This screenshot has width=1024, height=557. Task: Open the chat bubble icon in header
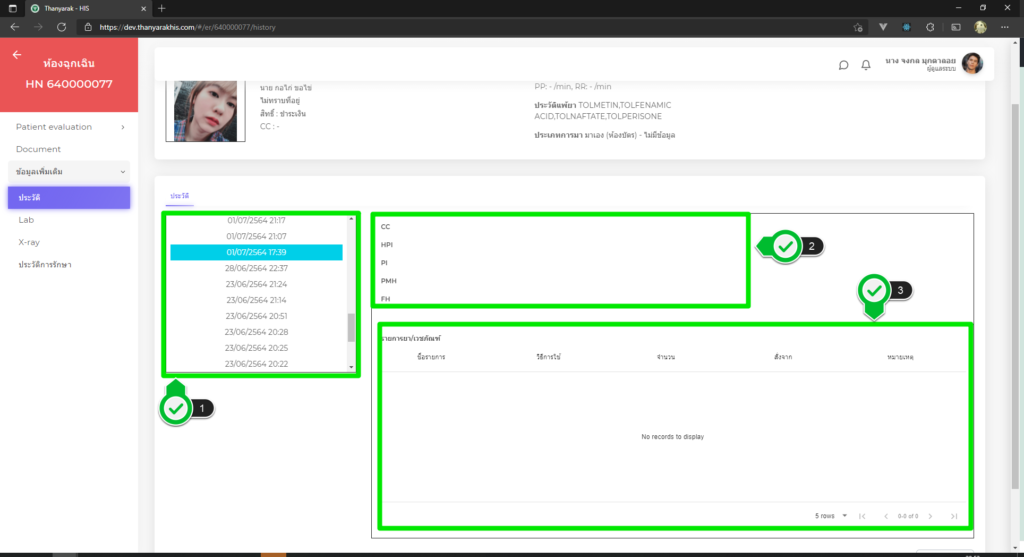[x=843, y=65]
